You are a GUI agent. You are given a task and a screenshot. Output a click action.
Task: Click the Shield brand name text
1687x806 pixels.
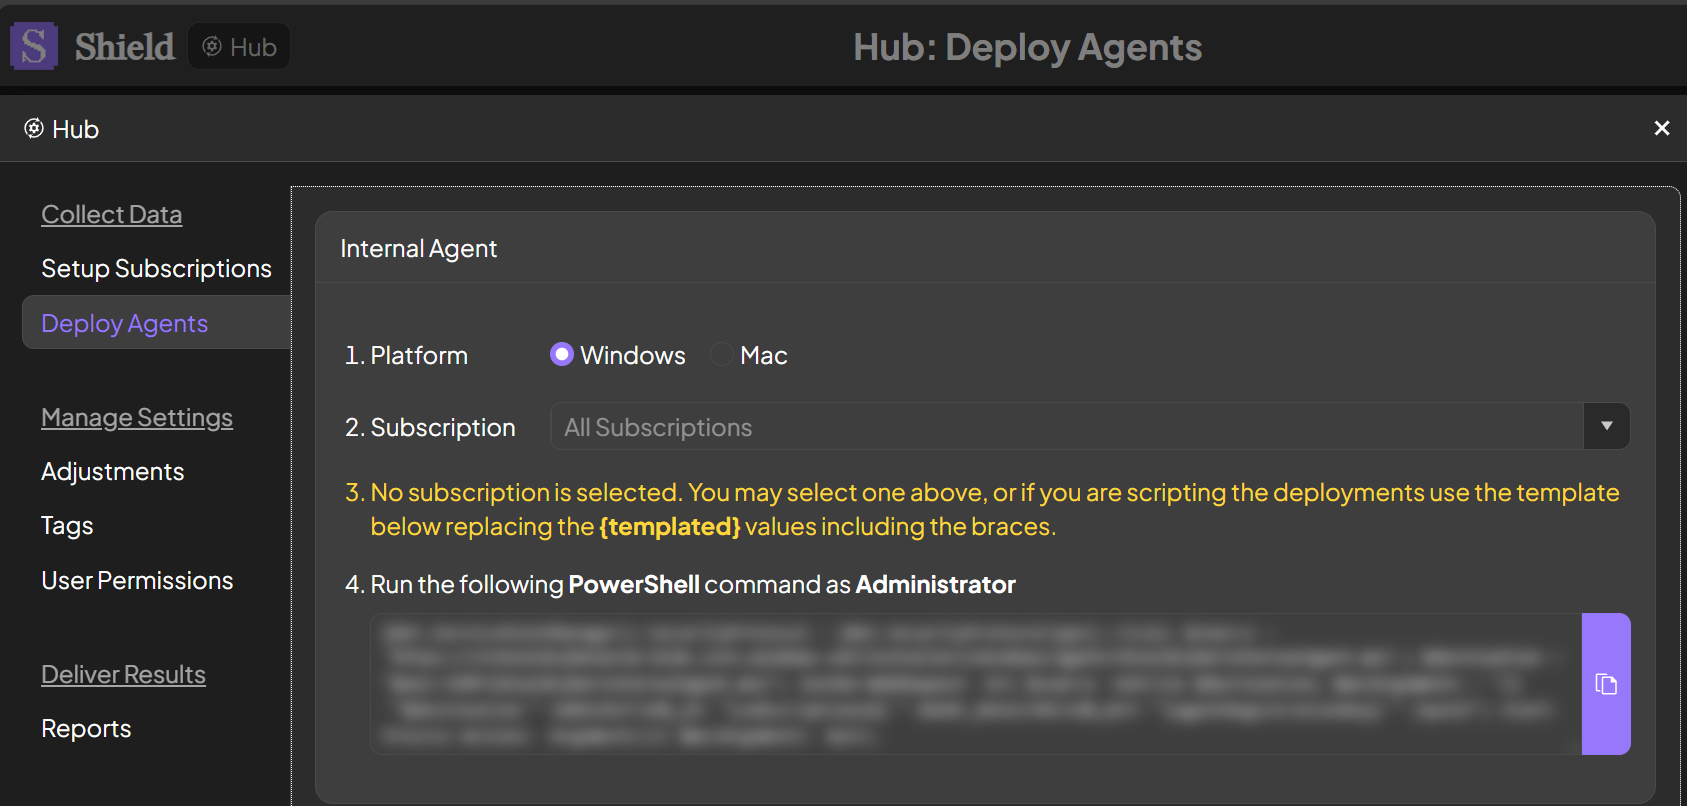pos(125,47)
